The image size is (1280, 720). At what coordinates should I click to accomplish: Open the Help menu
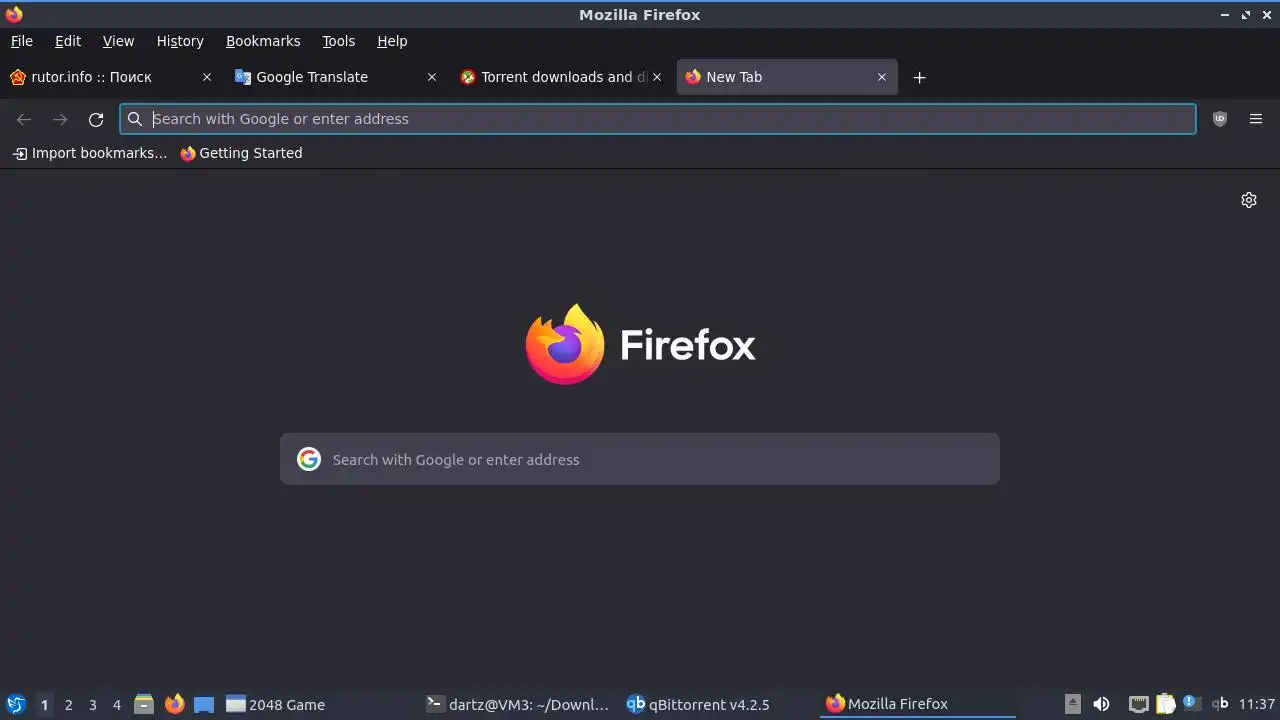tap(392, 41)
